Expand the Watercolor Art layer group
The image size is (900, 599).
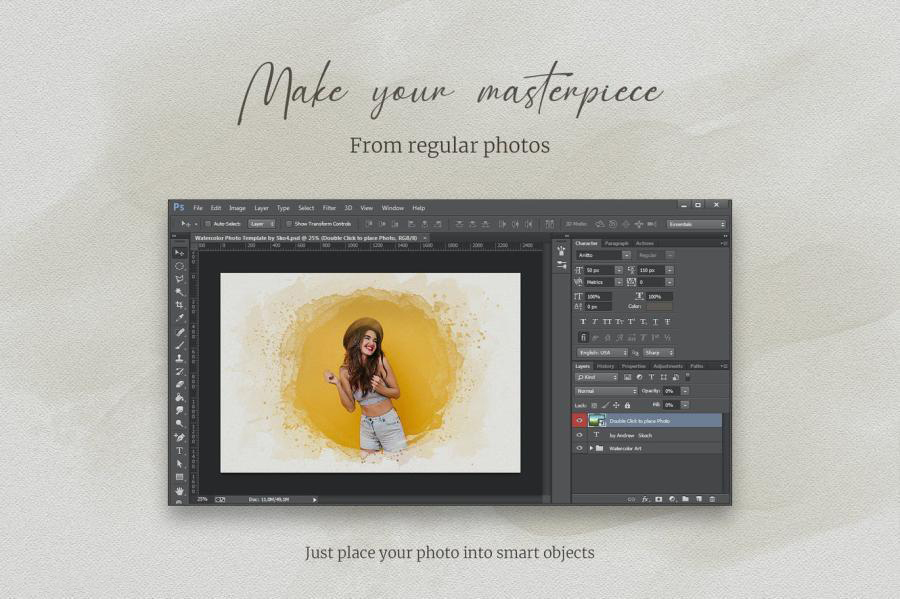(x=591, y=449)
